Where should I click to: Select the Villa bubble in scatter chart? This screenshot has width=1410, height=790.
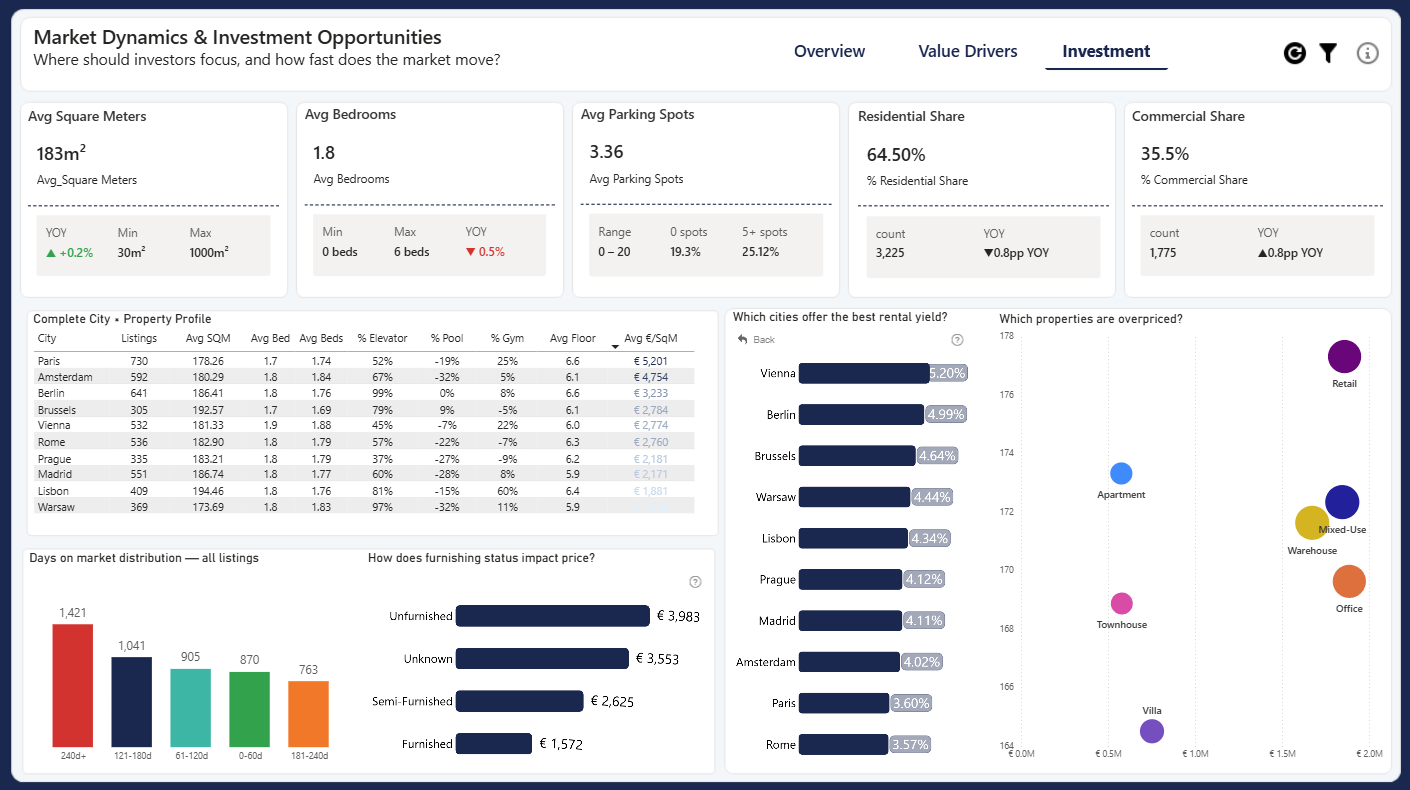pyautogui.click(x=1152, y=731)
